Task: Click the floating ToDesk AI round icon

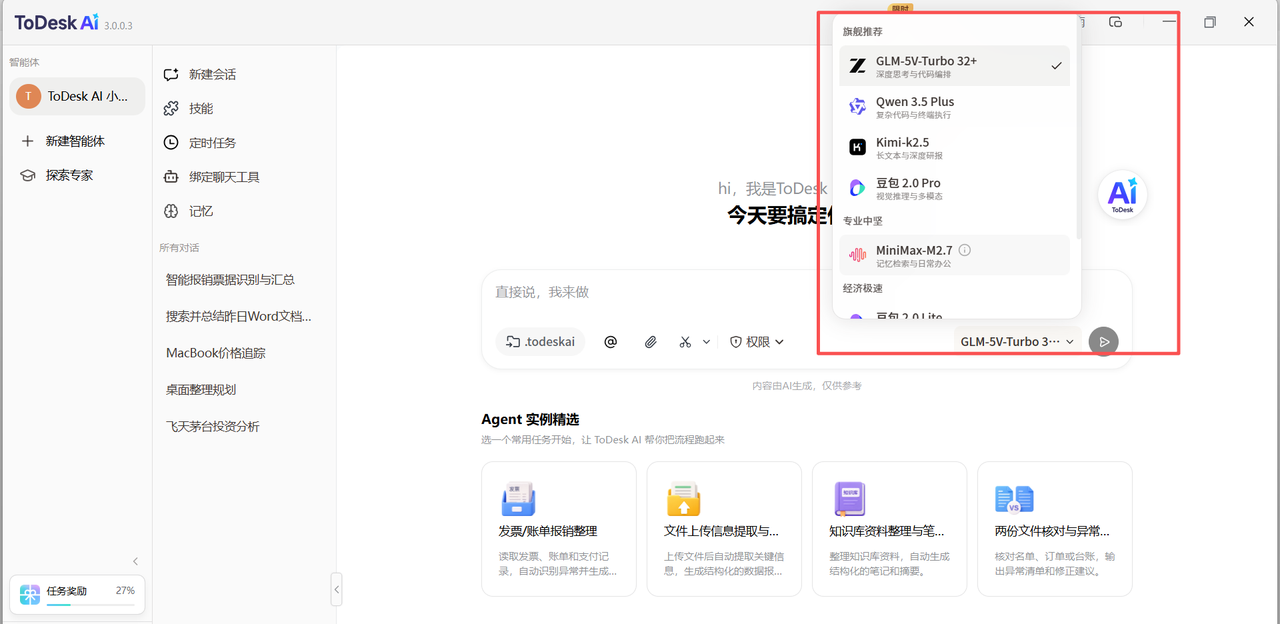Action: tap(1122, 196)
